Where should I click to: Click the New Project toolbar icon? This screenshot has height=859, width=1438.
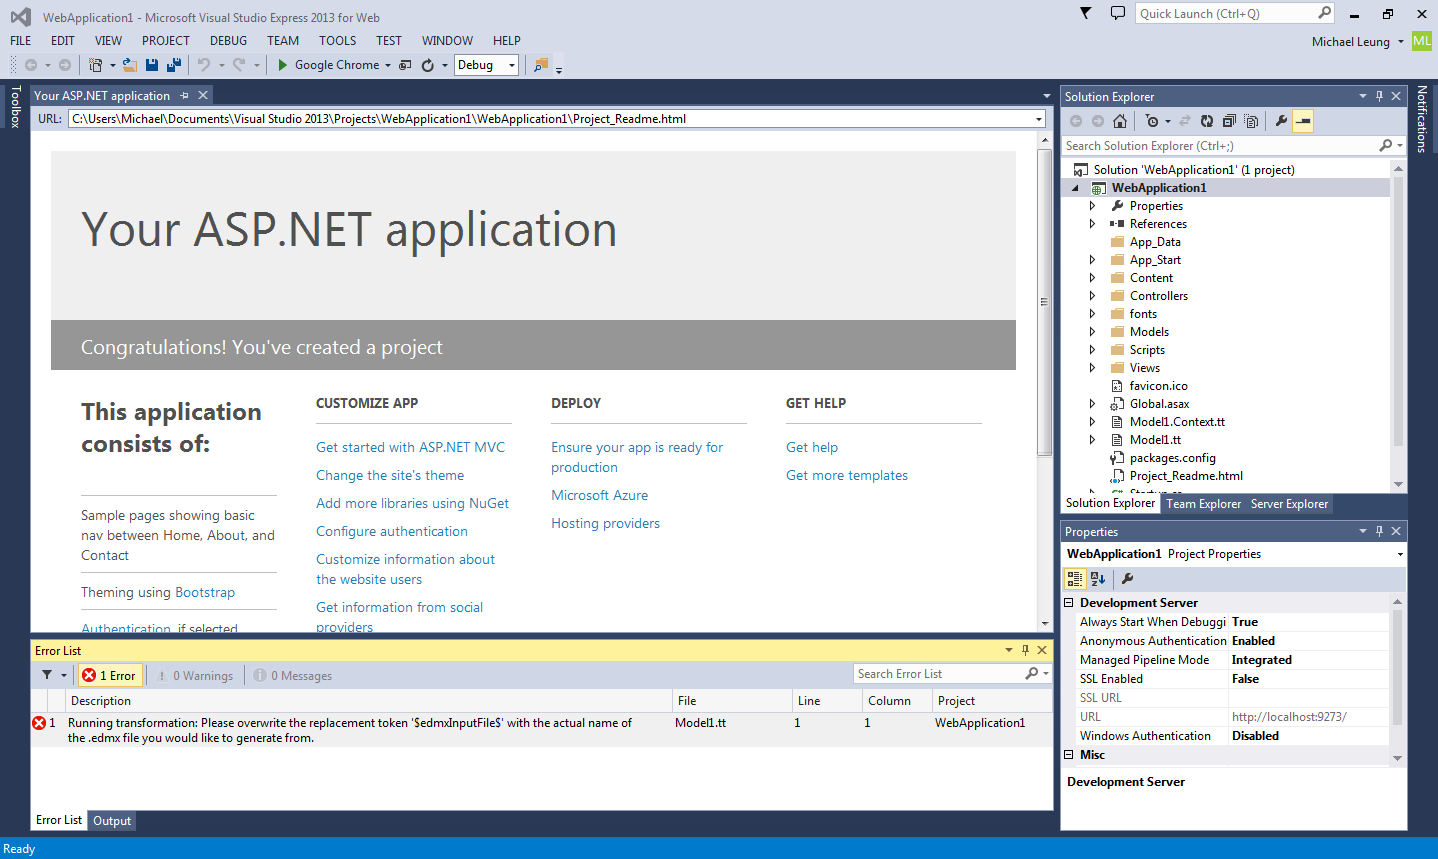[x=96, y=65]
